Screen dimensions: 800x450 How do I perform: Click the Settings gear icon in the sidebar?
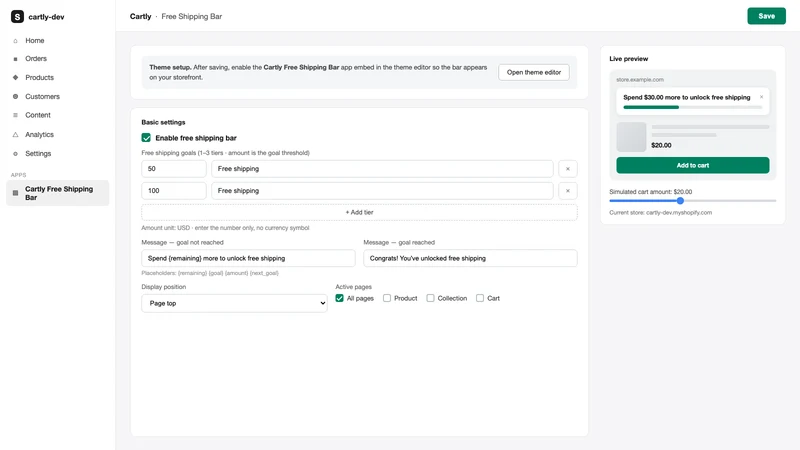coord(15,154)
